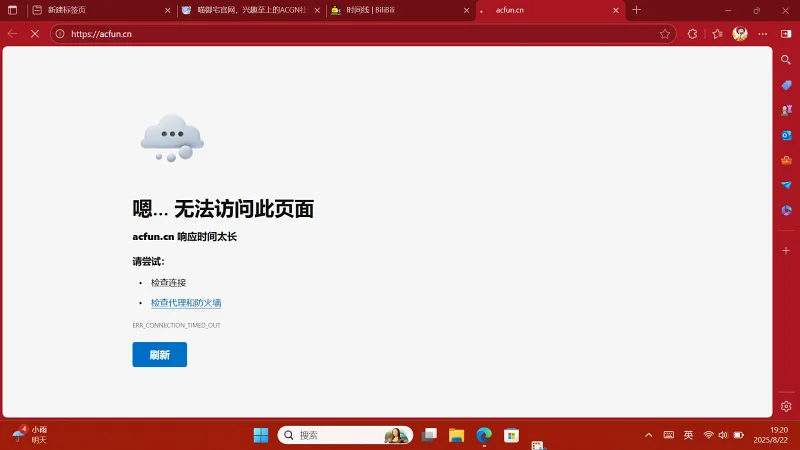
Task: Open sidebar Drop paper plane icon
Action: [786, 185]
